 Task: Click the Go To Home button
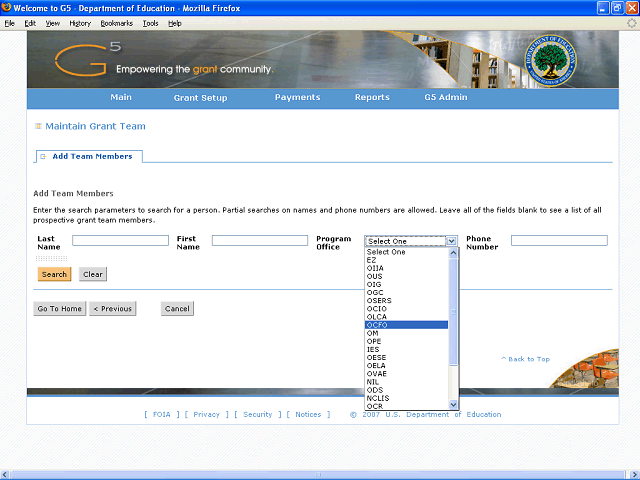click(x=60, y=309)
